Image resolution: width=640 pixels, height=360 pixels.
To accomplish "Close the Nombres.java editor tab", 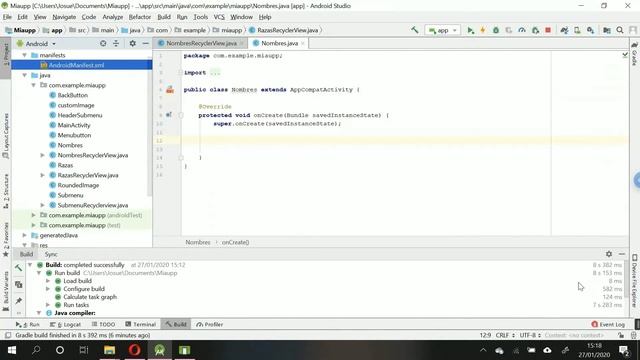I will [302, 43].
